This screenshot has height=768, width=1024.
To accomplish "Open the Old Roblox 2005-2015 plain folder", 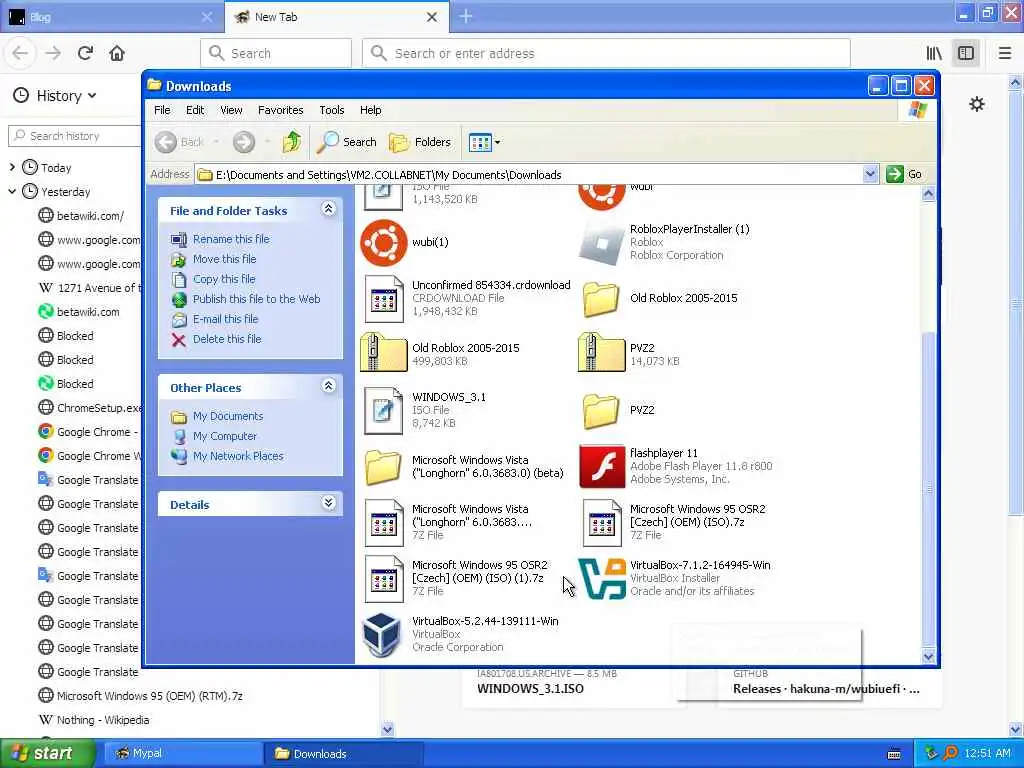I will [601, 299].
